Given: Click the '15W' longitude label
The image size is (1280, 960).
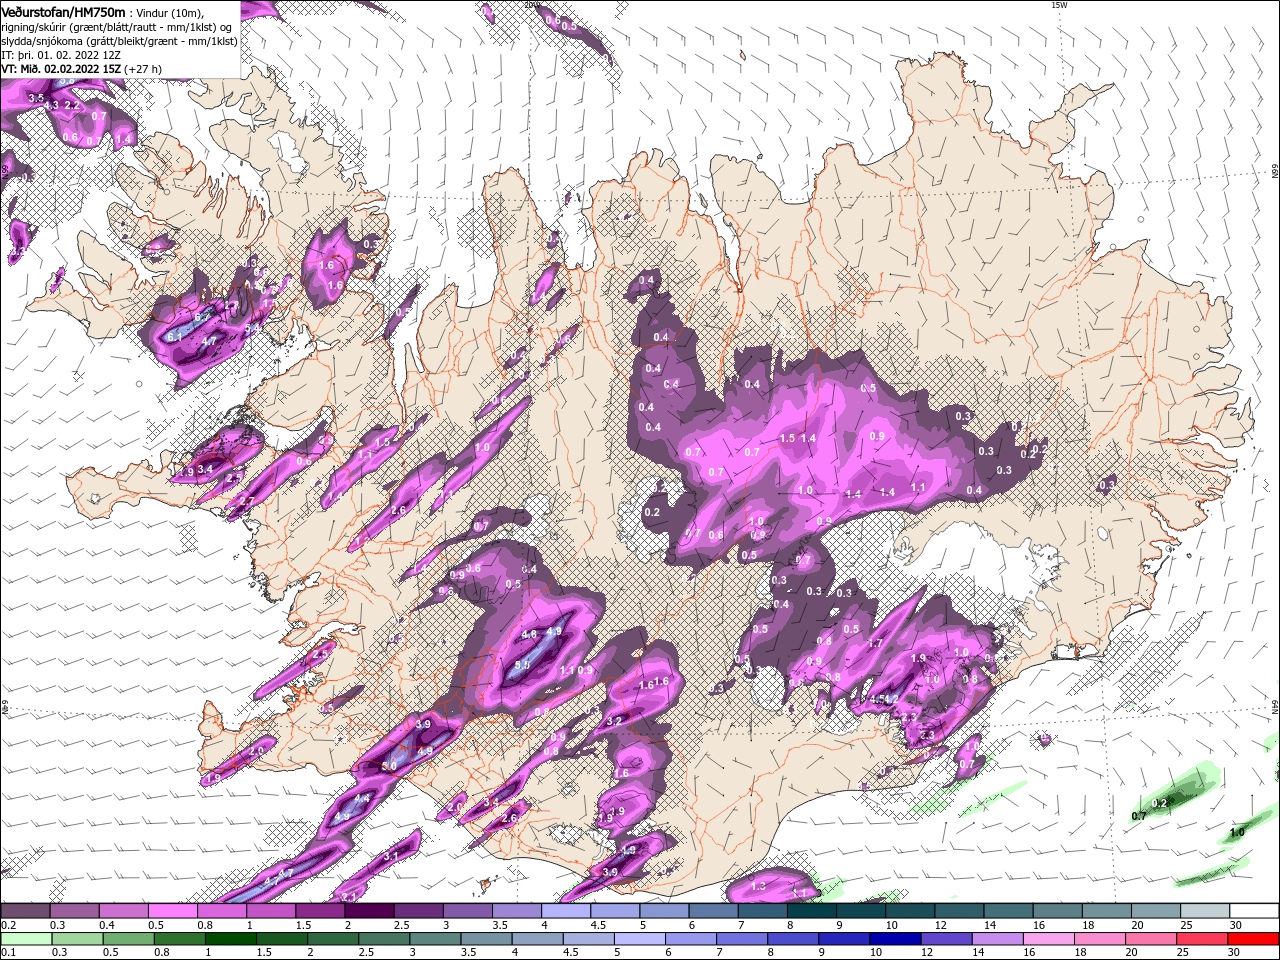Looking at the screenshot, I should [1059, 5].
